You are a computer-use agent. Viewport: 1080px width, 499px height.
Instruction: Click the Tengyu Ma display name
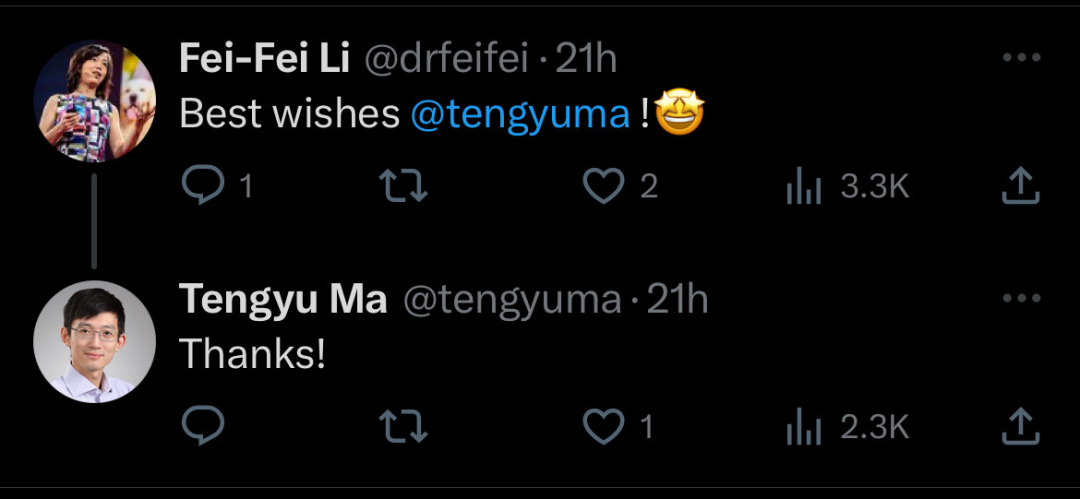283,300
